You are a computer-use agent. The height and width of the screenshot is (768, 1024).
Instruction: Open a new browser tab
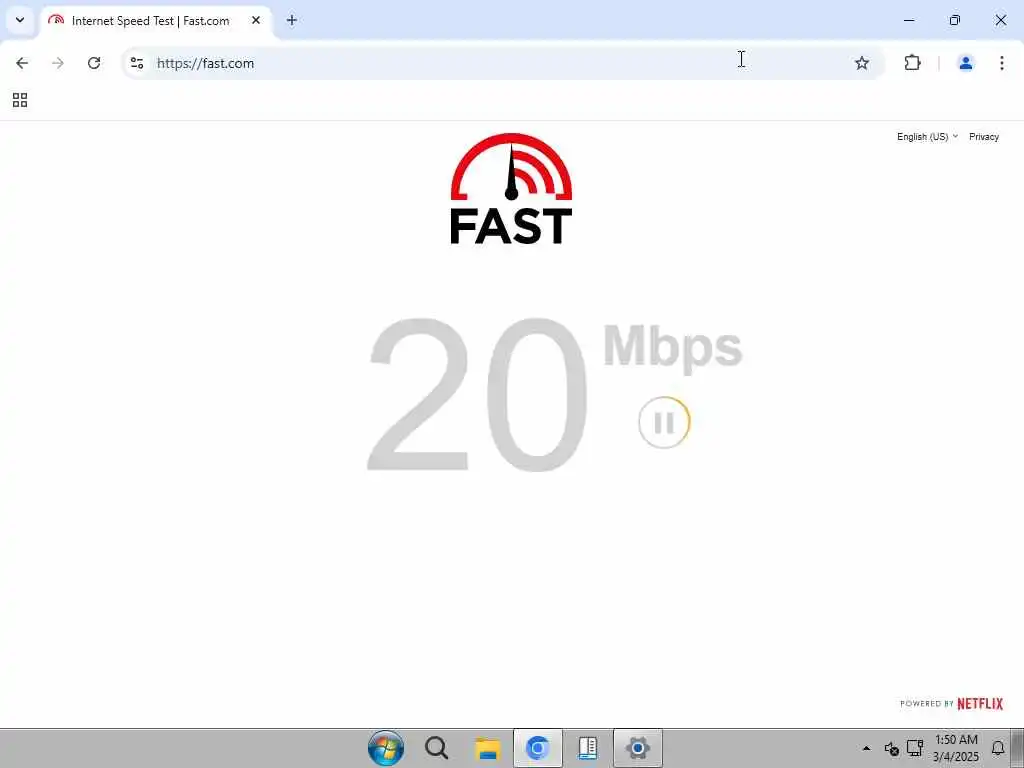(x=292, y=20)
